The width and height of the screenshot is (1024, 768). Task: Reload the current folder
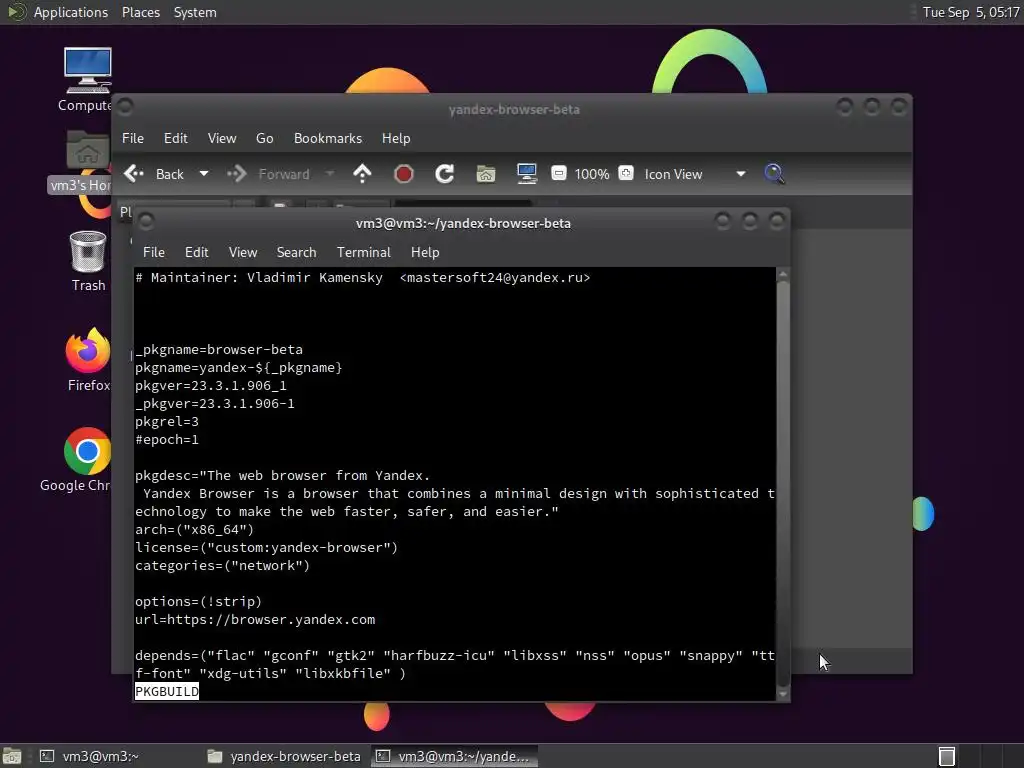pyautogui.click(x=445, y=174)
